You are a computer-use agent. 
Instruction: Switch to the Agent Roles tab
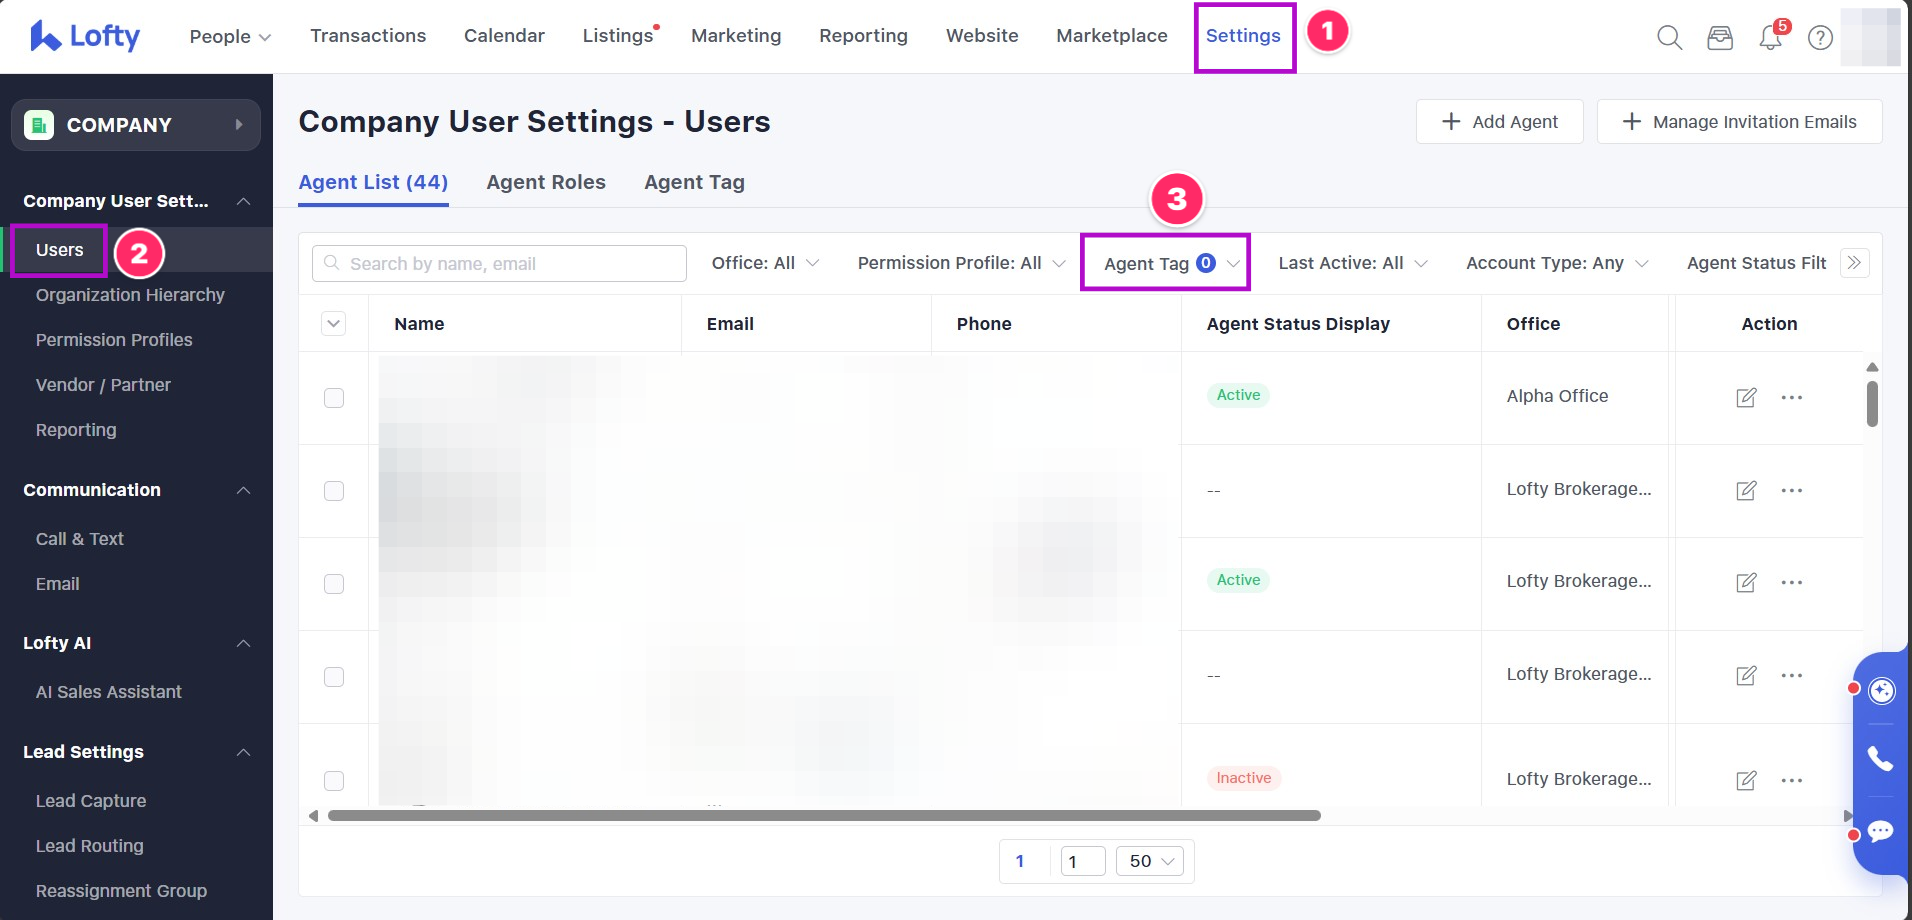(546, 182)
